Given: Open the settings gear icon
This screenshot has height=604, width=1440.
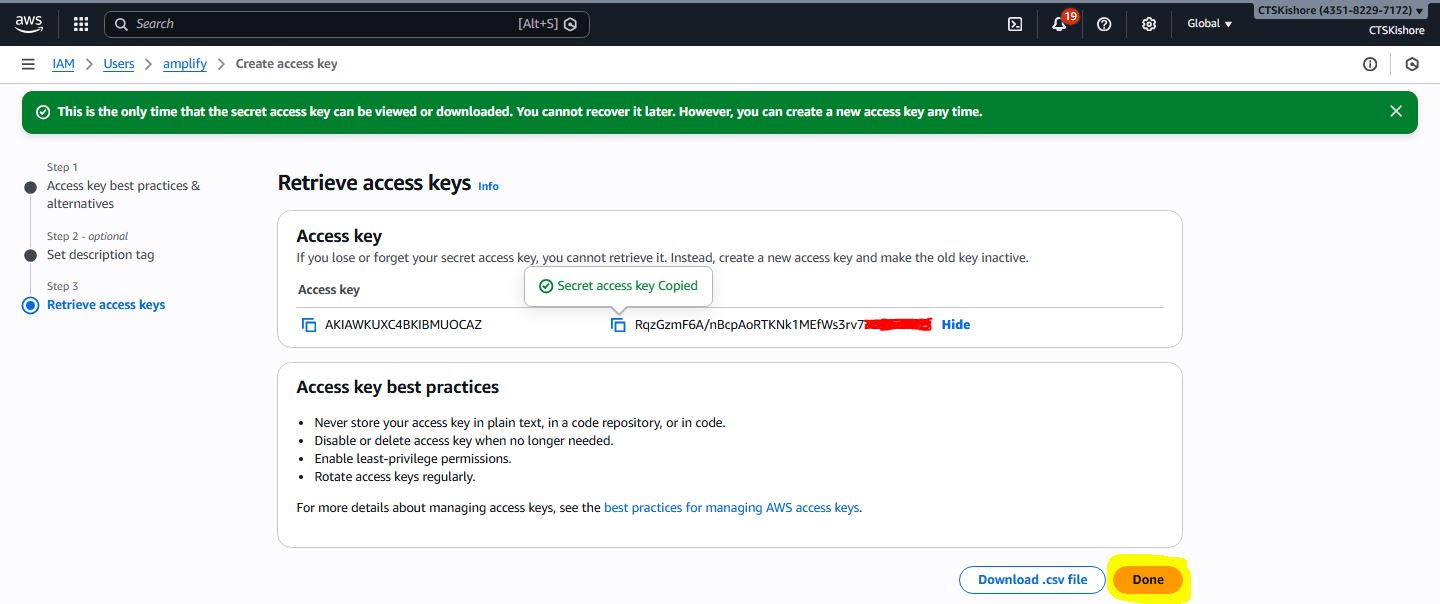Looking at the screenshot, I should pyautogui.click(x=1149, y=24).
